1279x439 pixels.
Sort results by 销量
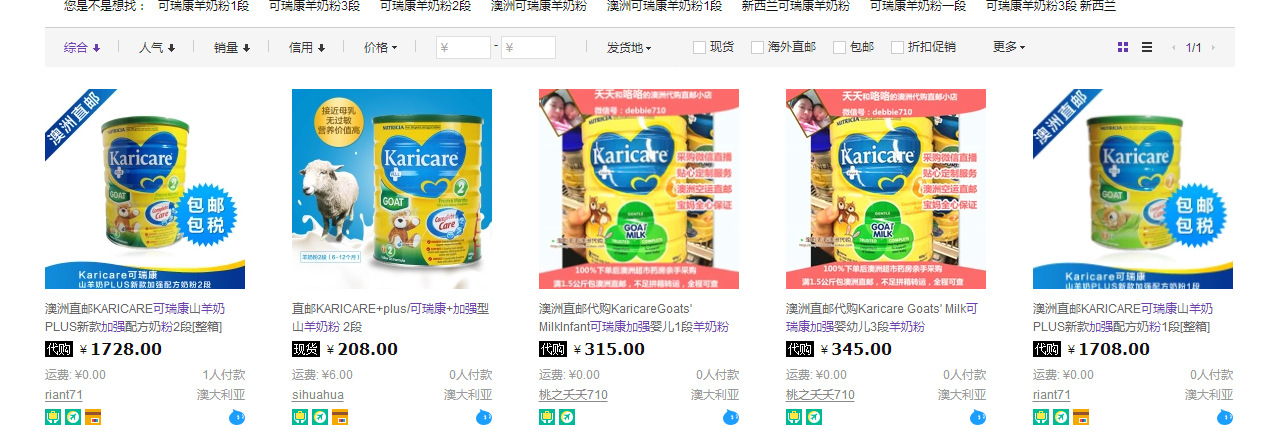[232, 47]
